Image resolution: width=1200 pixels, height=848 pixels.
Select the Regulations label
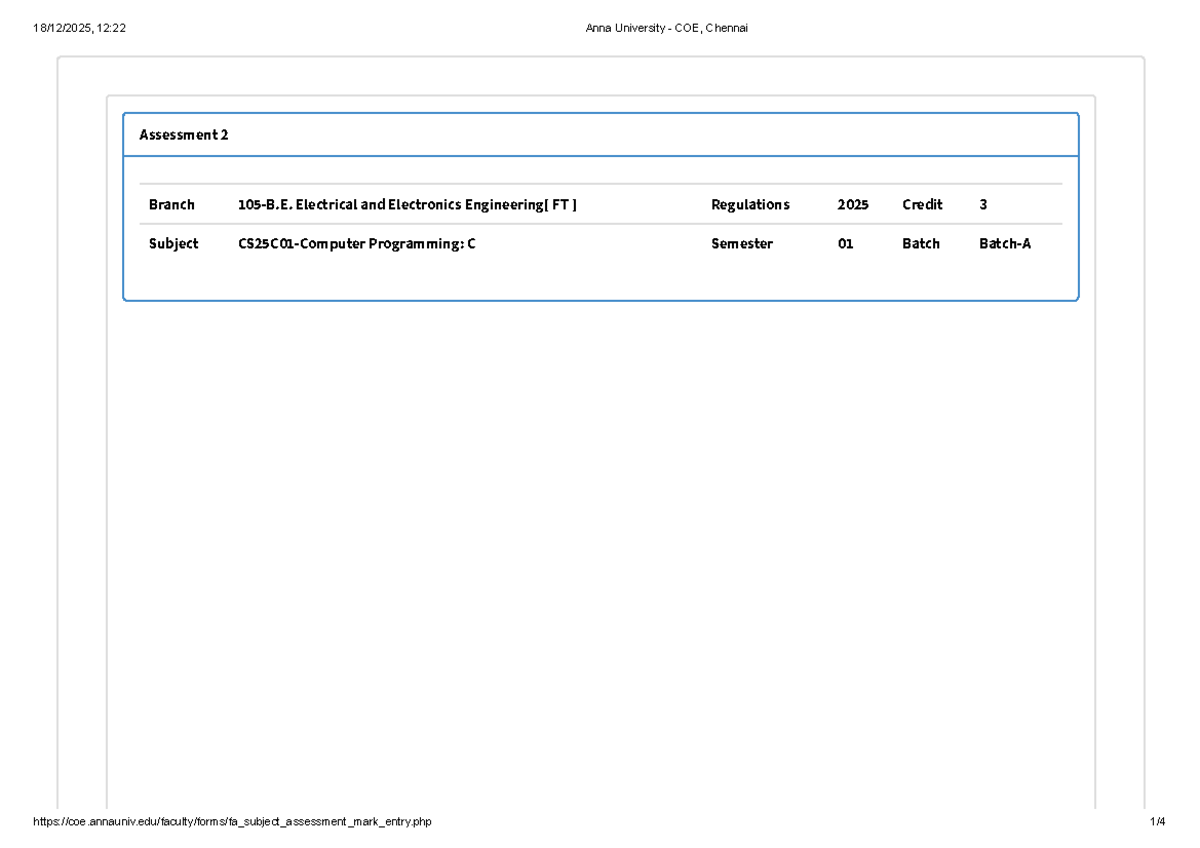(750, 205)
